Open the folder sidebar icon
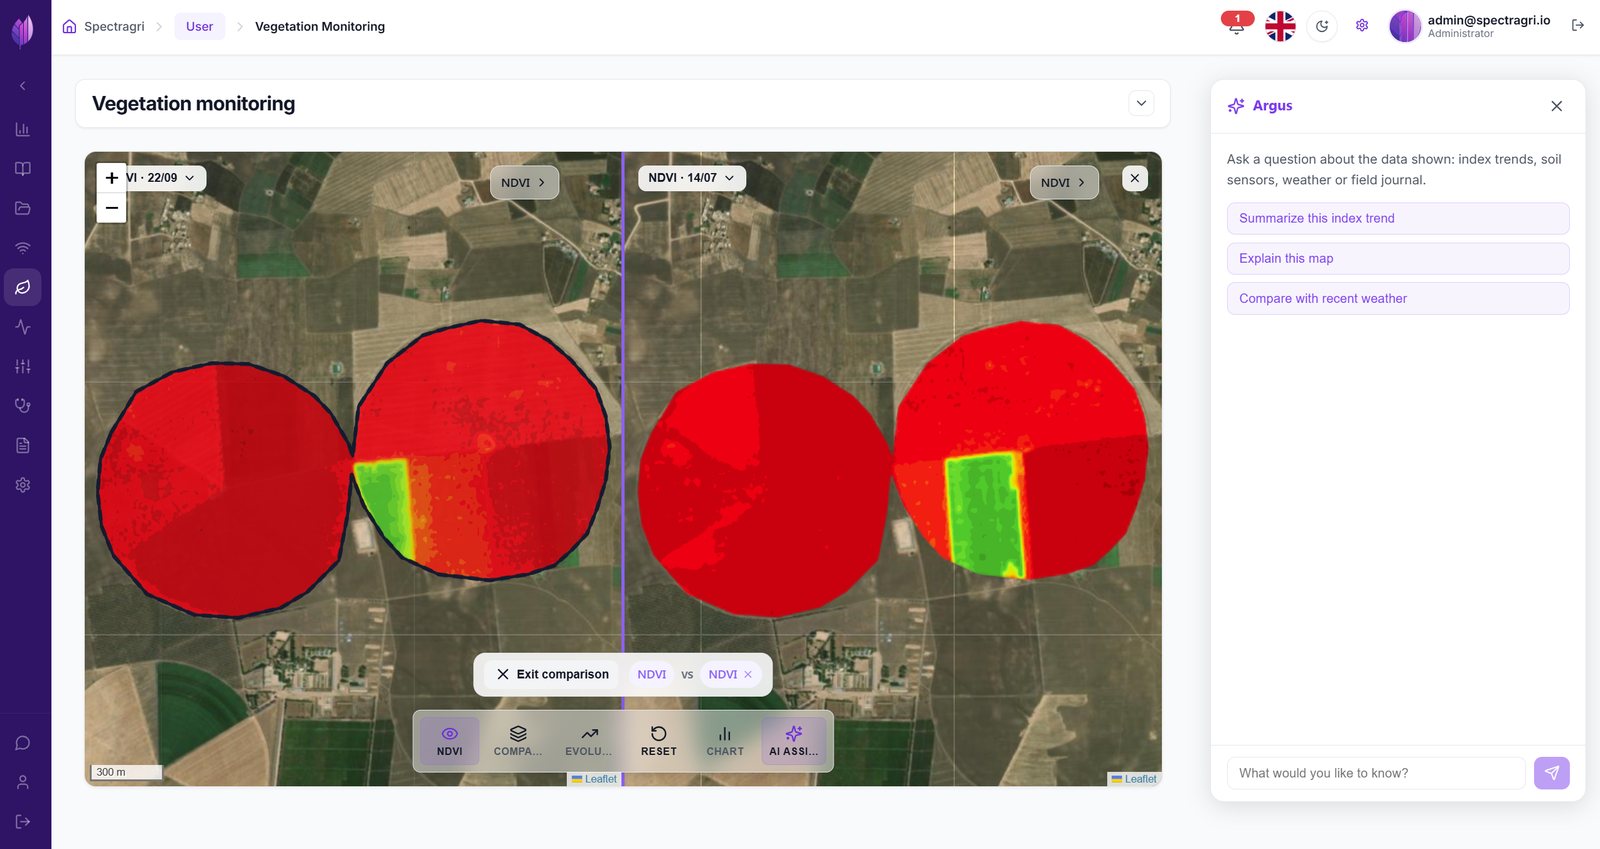The width and height of the screenshot is (1600, 849). [x=22, y=208]
